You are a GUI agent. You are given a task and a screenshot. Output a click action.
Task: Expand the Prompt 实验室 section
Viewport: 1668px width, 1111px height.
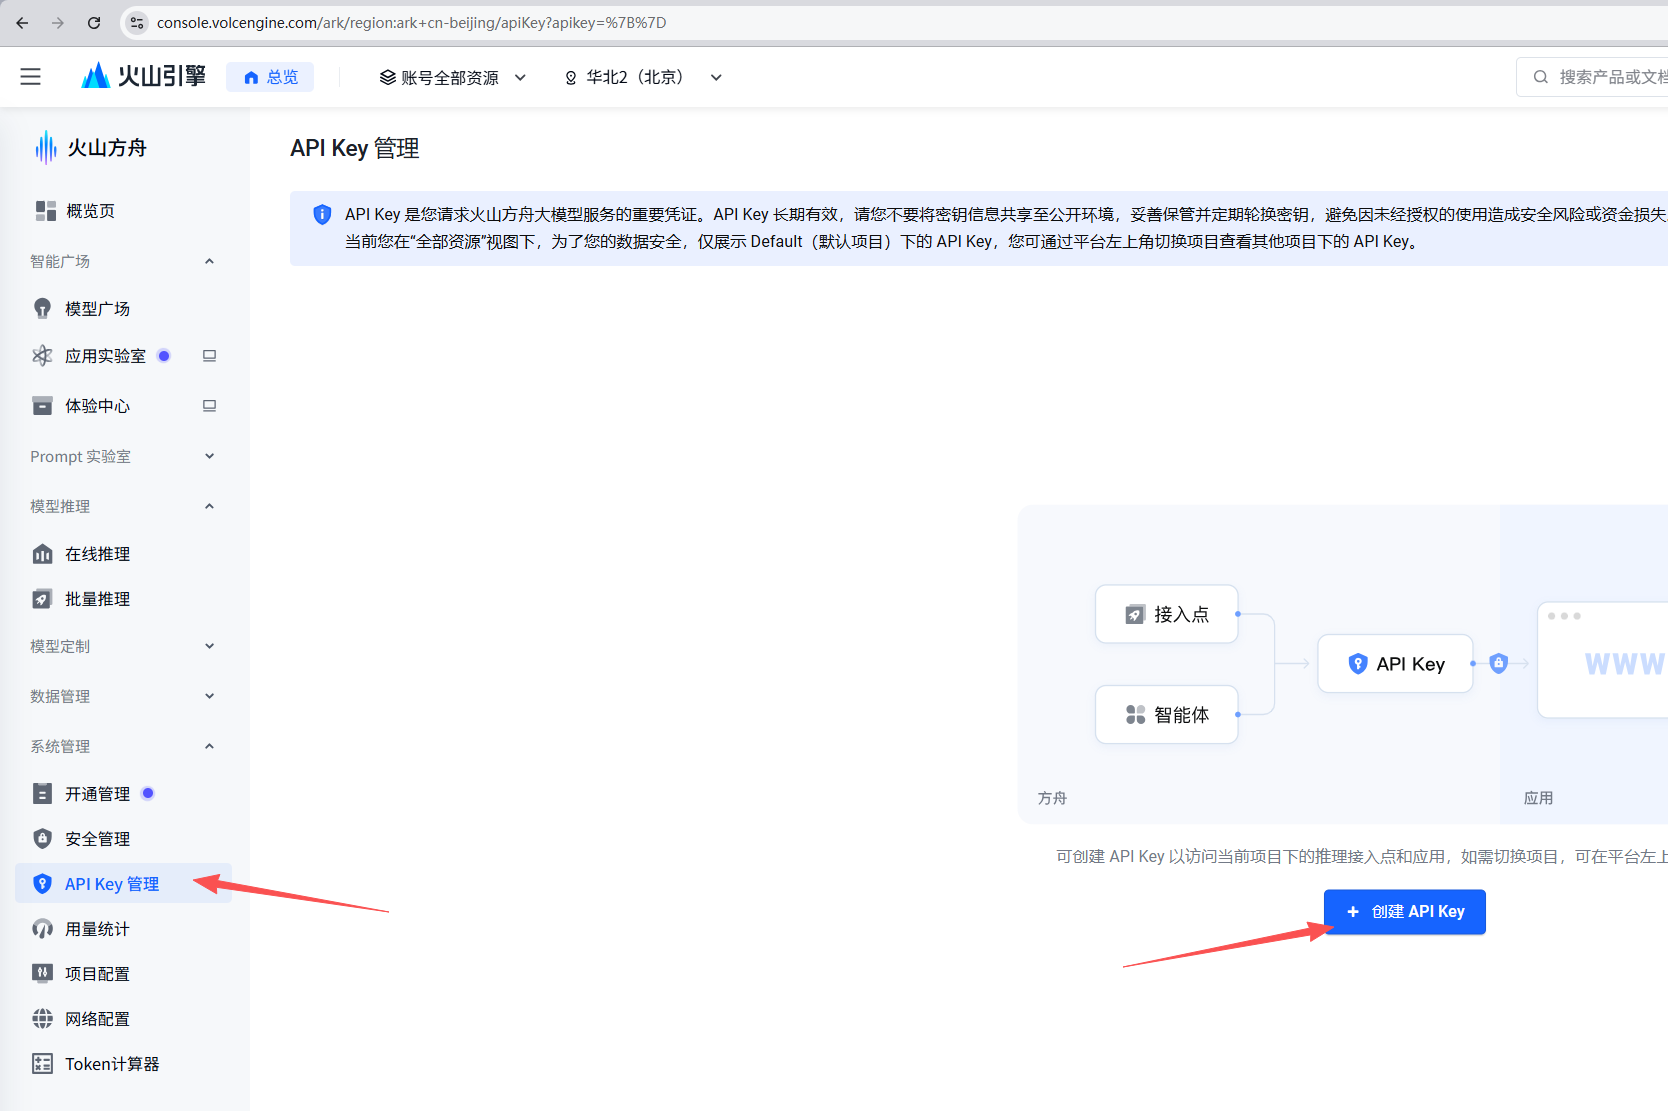pos(209,456)
